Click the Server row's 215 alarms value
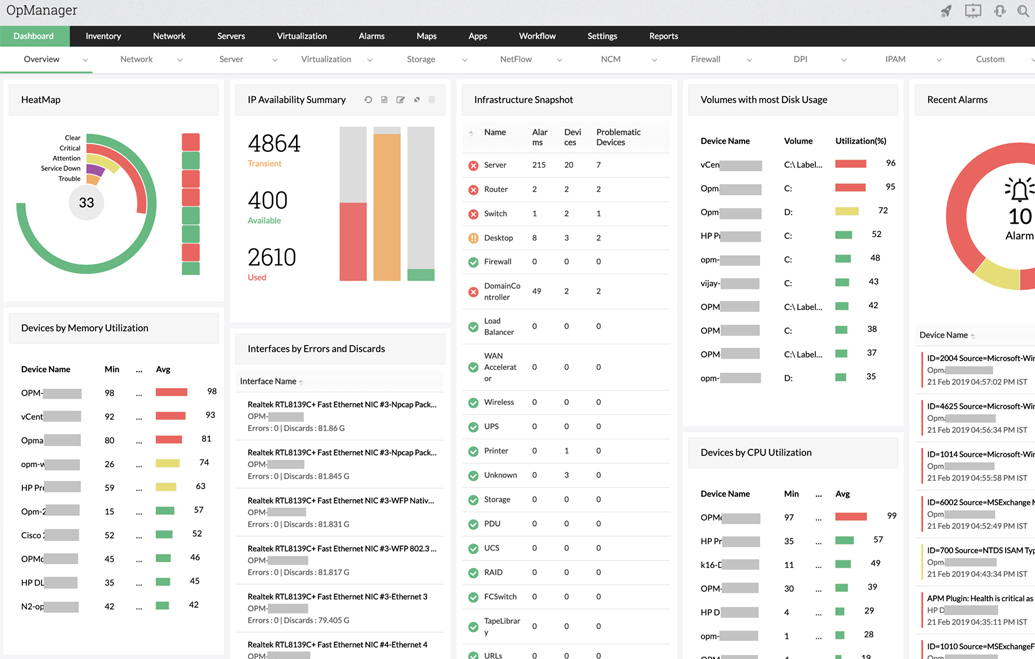 539,165
